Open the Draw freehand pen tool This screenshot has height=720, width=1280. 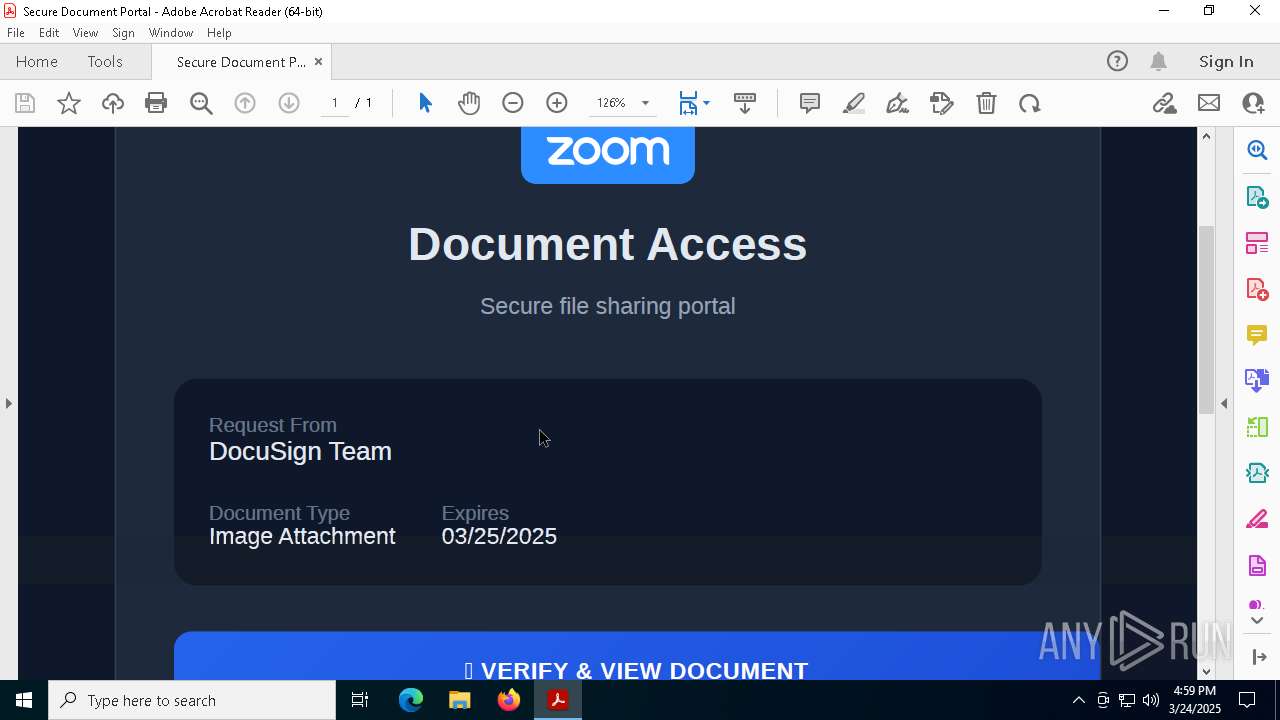point(898,103)
